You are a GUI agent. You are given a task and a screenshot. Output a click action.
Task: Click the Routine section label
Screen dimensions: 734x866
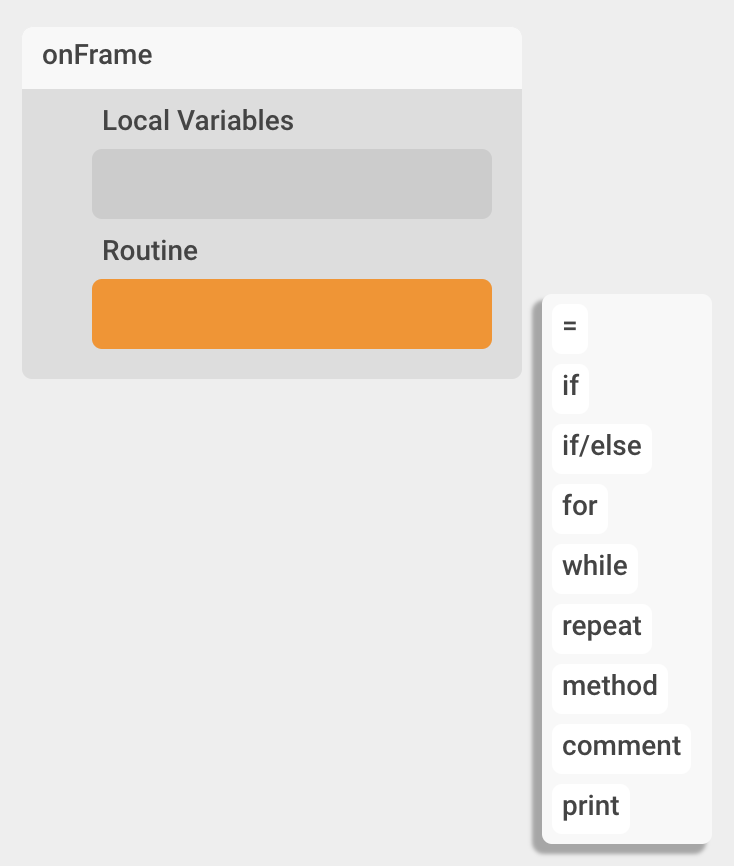click(x=150, y=251)
